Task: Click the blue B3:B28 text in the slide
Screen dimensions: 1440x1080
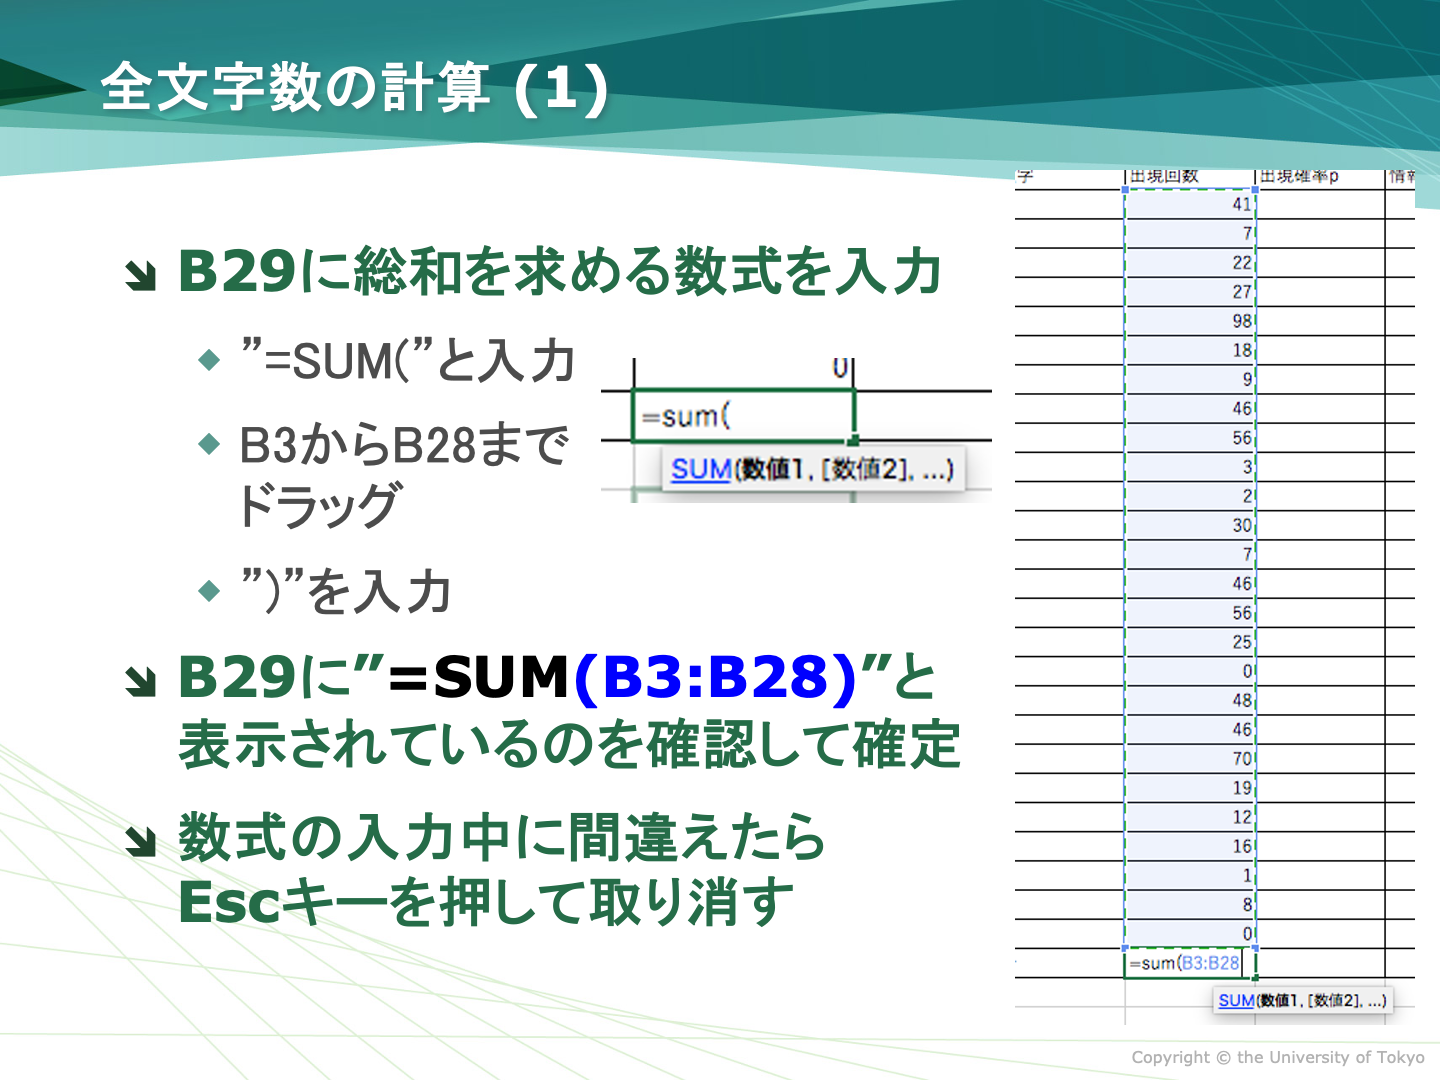Action: pyautogui.click(x=715, y=677)
